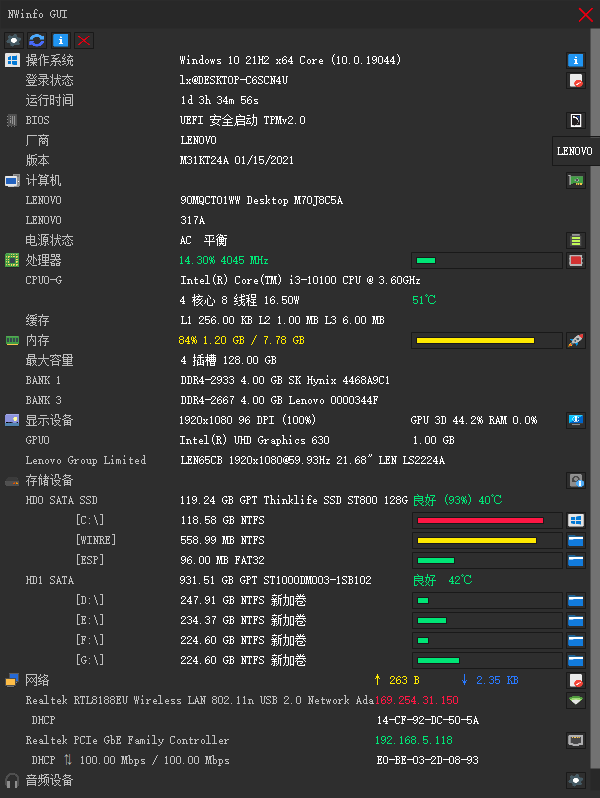Image resolution: width=600 pixels, height=798 pixels.
Task: Select login name lx@DESKTOP-C6SCN4U
Action: 234,80
